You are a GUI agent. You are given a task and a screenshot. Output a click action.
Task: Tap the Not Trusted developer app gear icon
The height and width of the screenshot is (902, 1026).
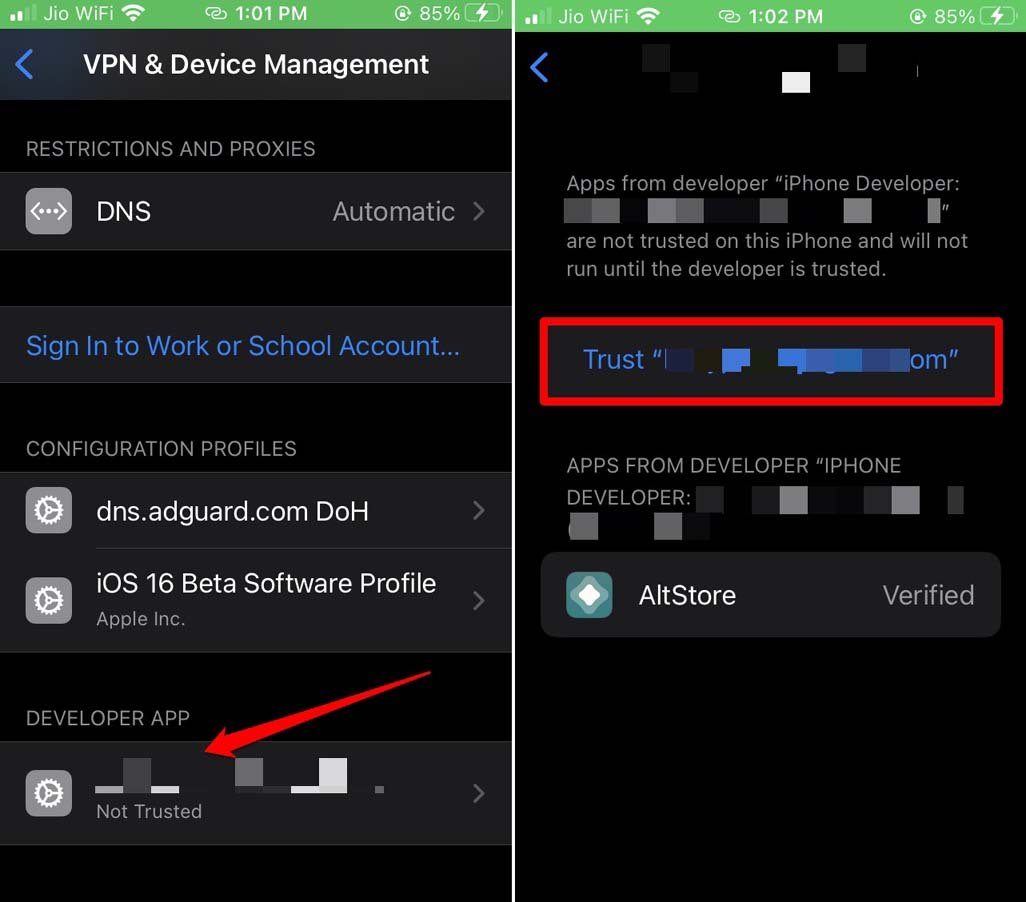pyautogui.click(x=48, y=793)
